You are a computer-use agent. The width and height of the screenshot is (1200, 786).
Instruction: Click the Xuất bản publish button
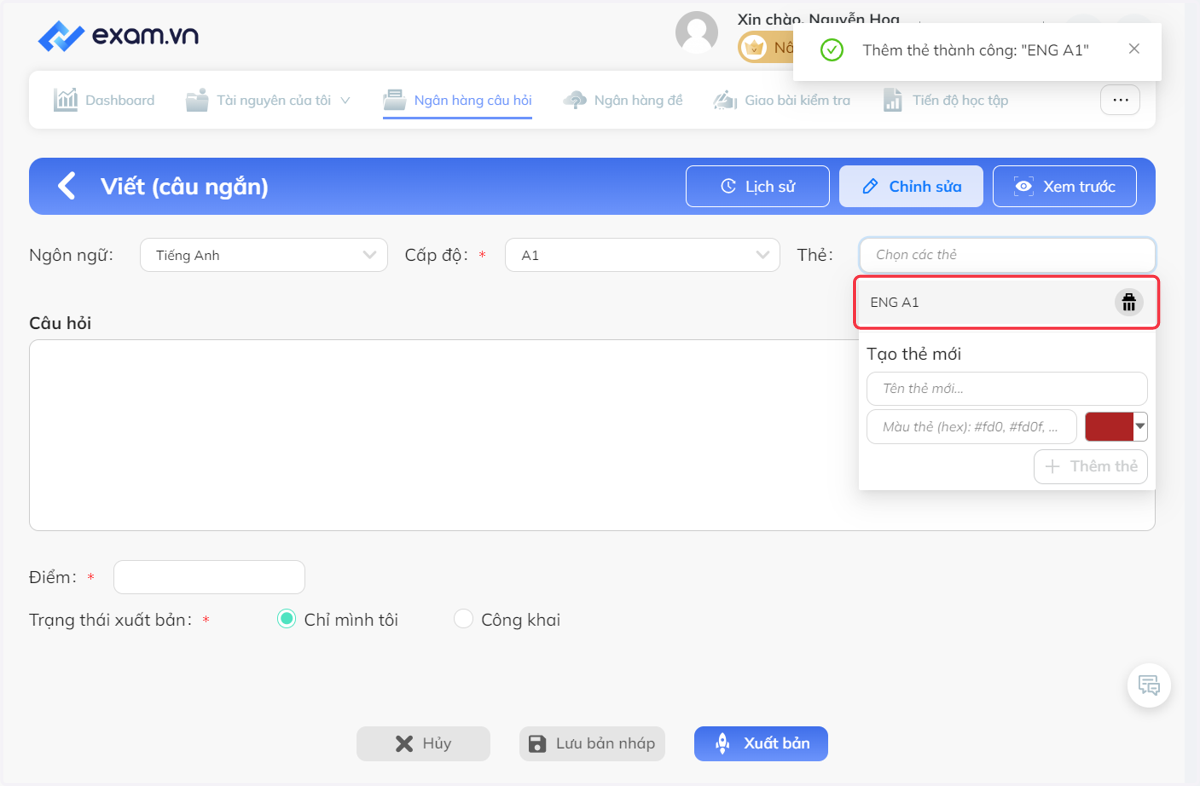(761, 744)
